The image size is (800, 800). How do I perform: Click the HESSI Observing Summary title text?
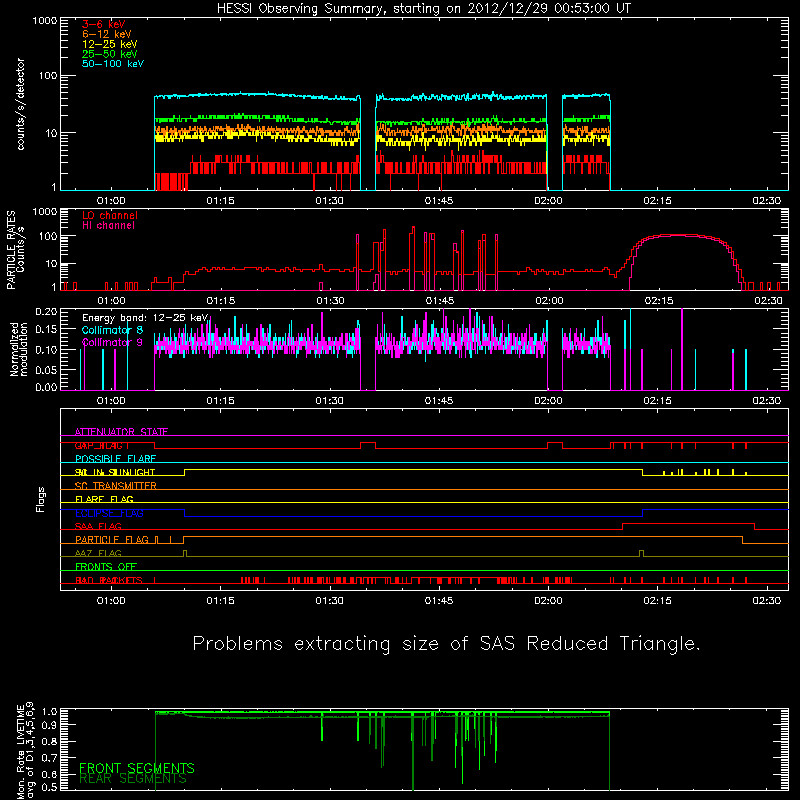coord(423,9)
